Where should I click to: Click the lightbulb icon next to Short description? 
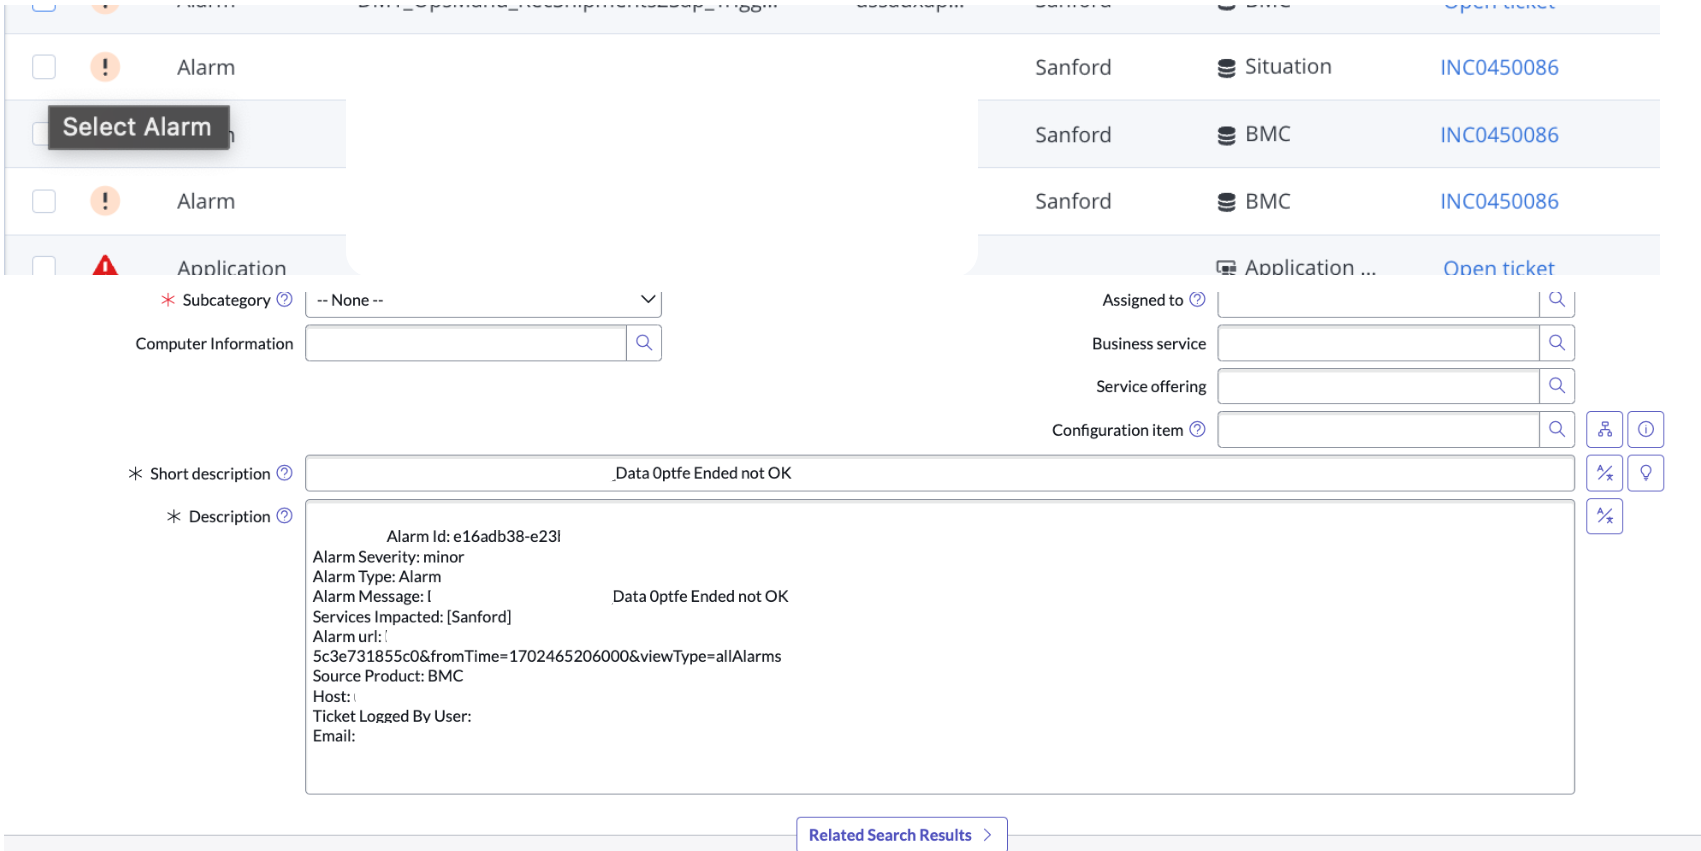coord(1646,473)
